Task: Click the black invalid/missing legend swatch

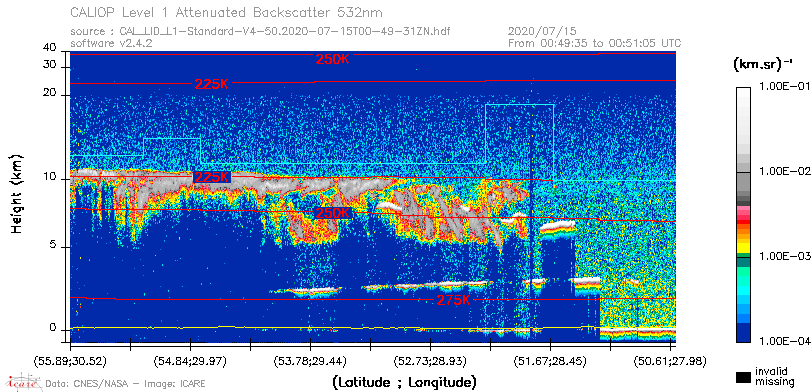Action: point(743,377)
